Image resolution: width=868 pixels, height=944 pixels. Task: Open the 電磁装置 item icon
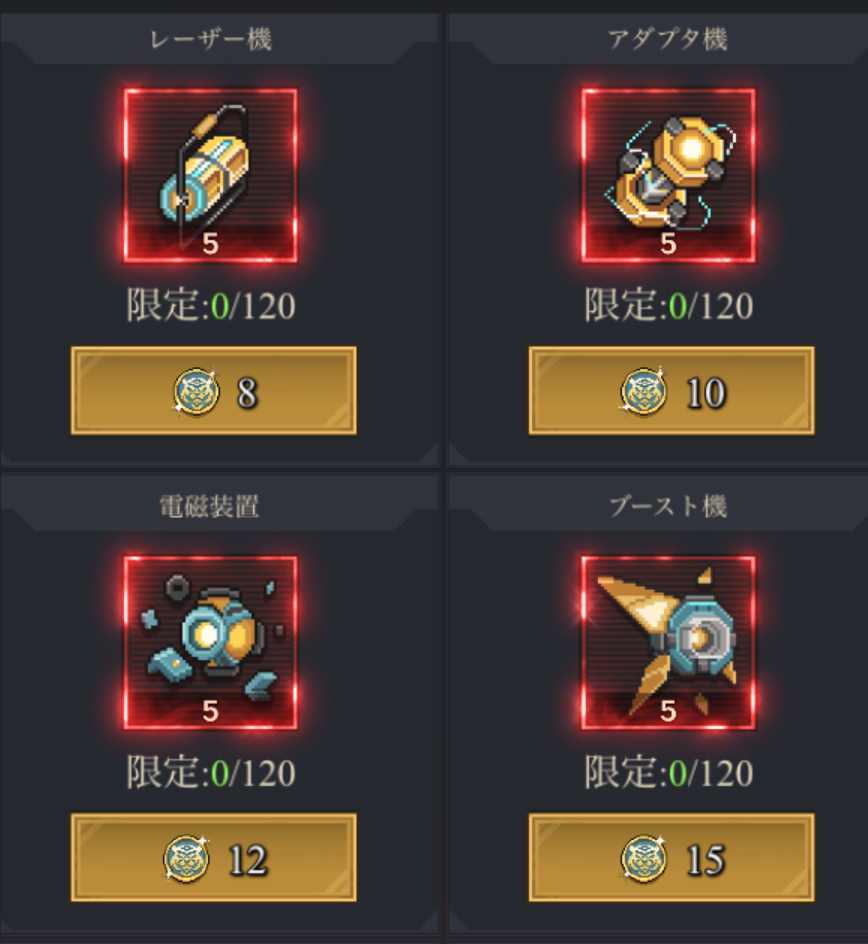pyautogui.click(x=210, y=642)
